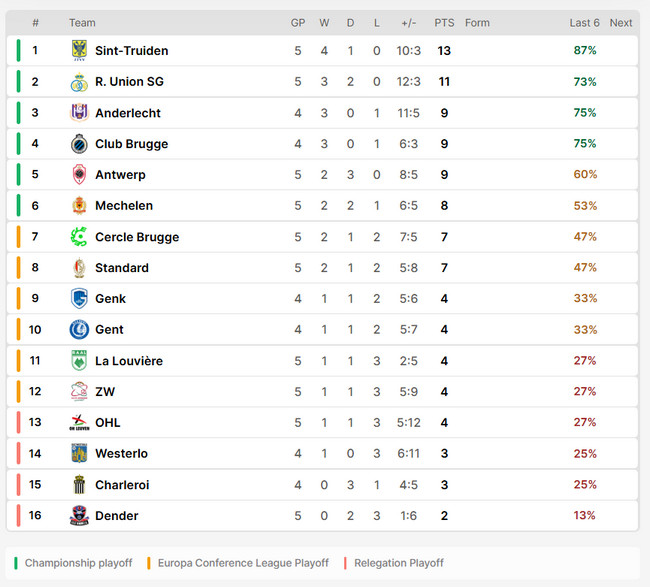Open the Mechelen team link
650x587 pixels.
click(124, 206)
